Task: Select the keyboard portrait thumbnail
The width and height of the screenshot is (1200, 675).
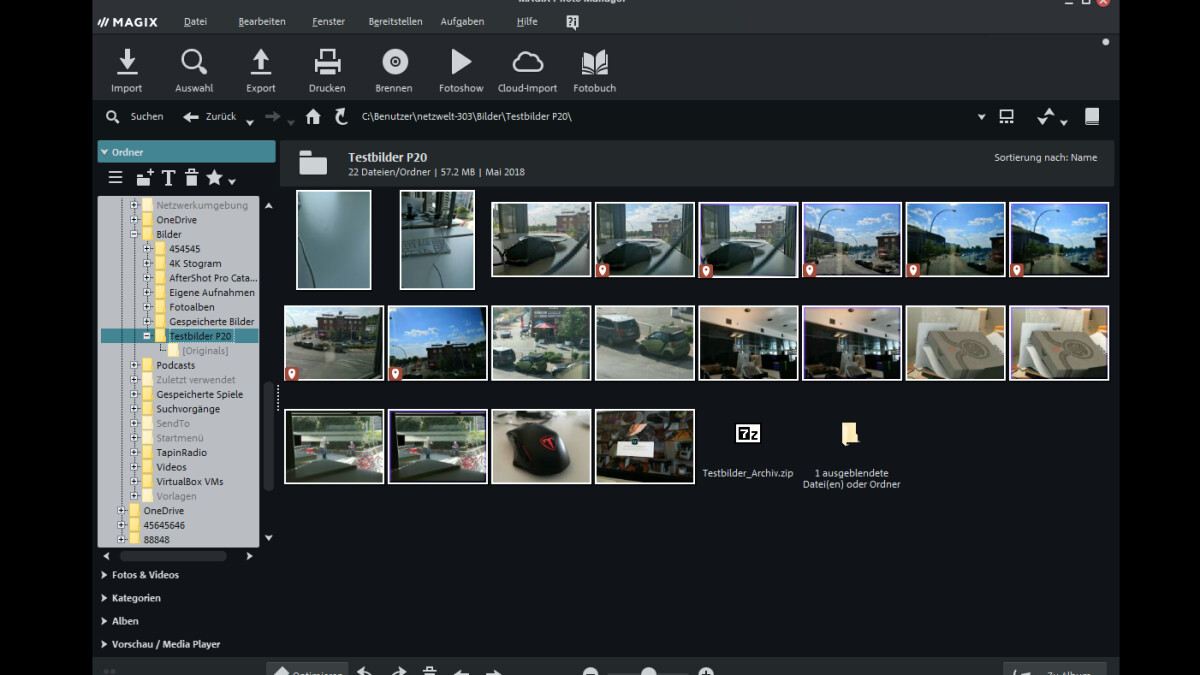Action: point(437,240)
